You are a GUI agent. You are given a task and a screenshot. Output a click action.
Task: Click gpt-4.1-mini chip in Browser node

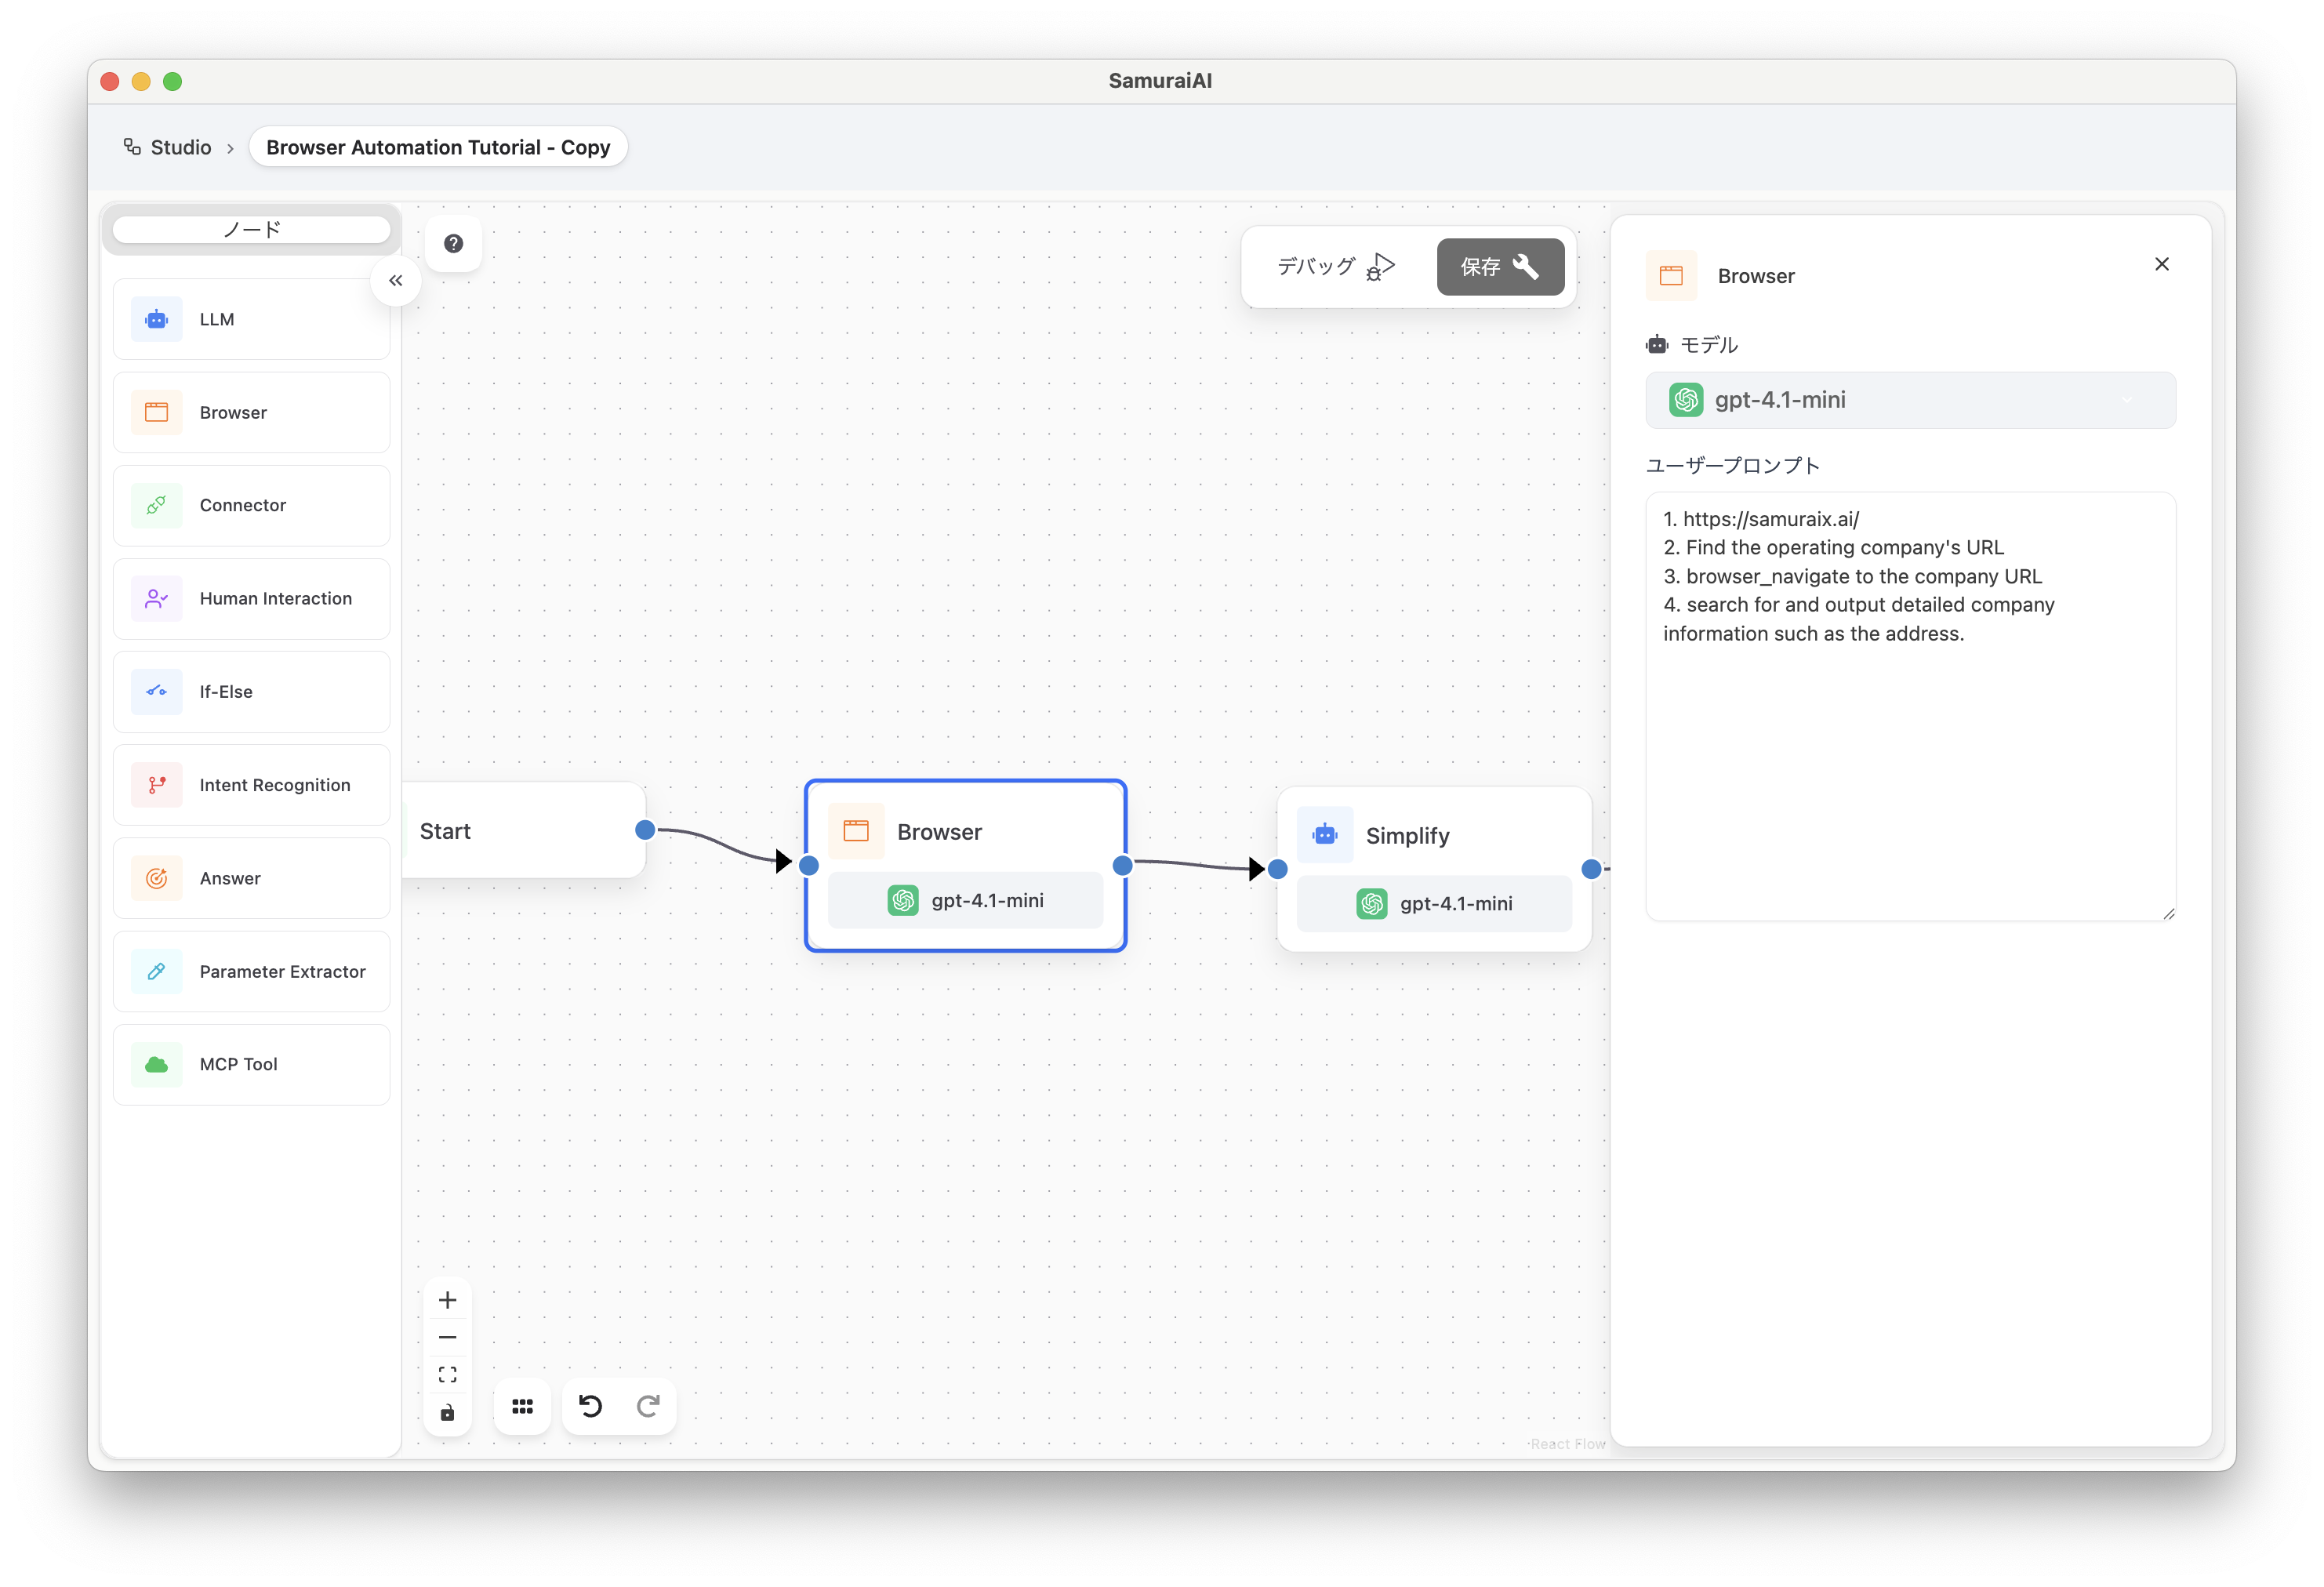tap(965, 900)
